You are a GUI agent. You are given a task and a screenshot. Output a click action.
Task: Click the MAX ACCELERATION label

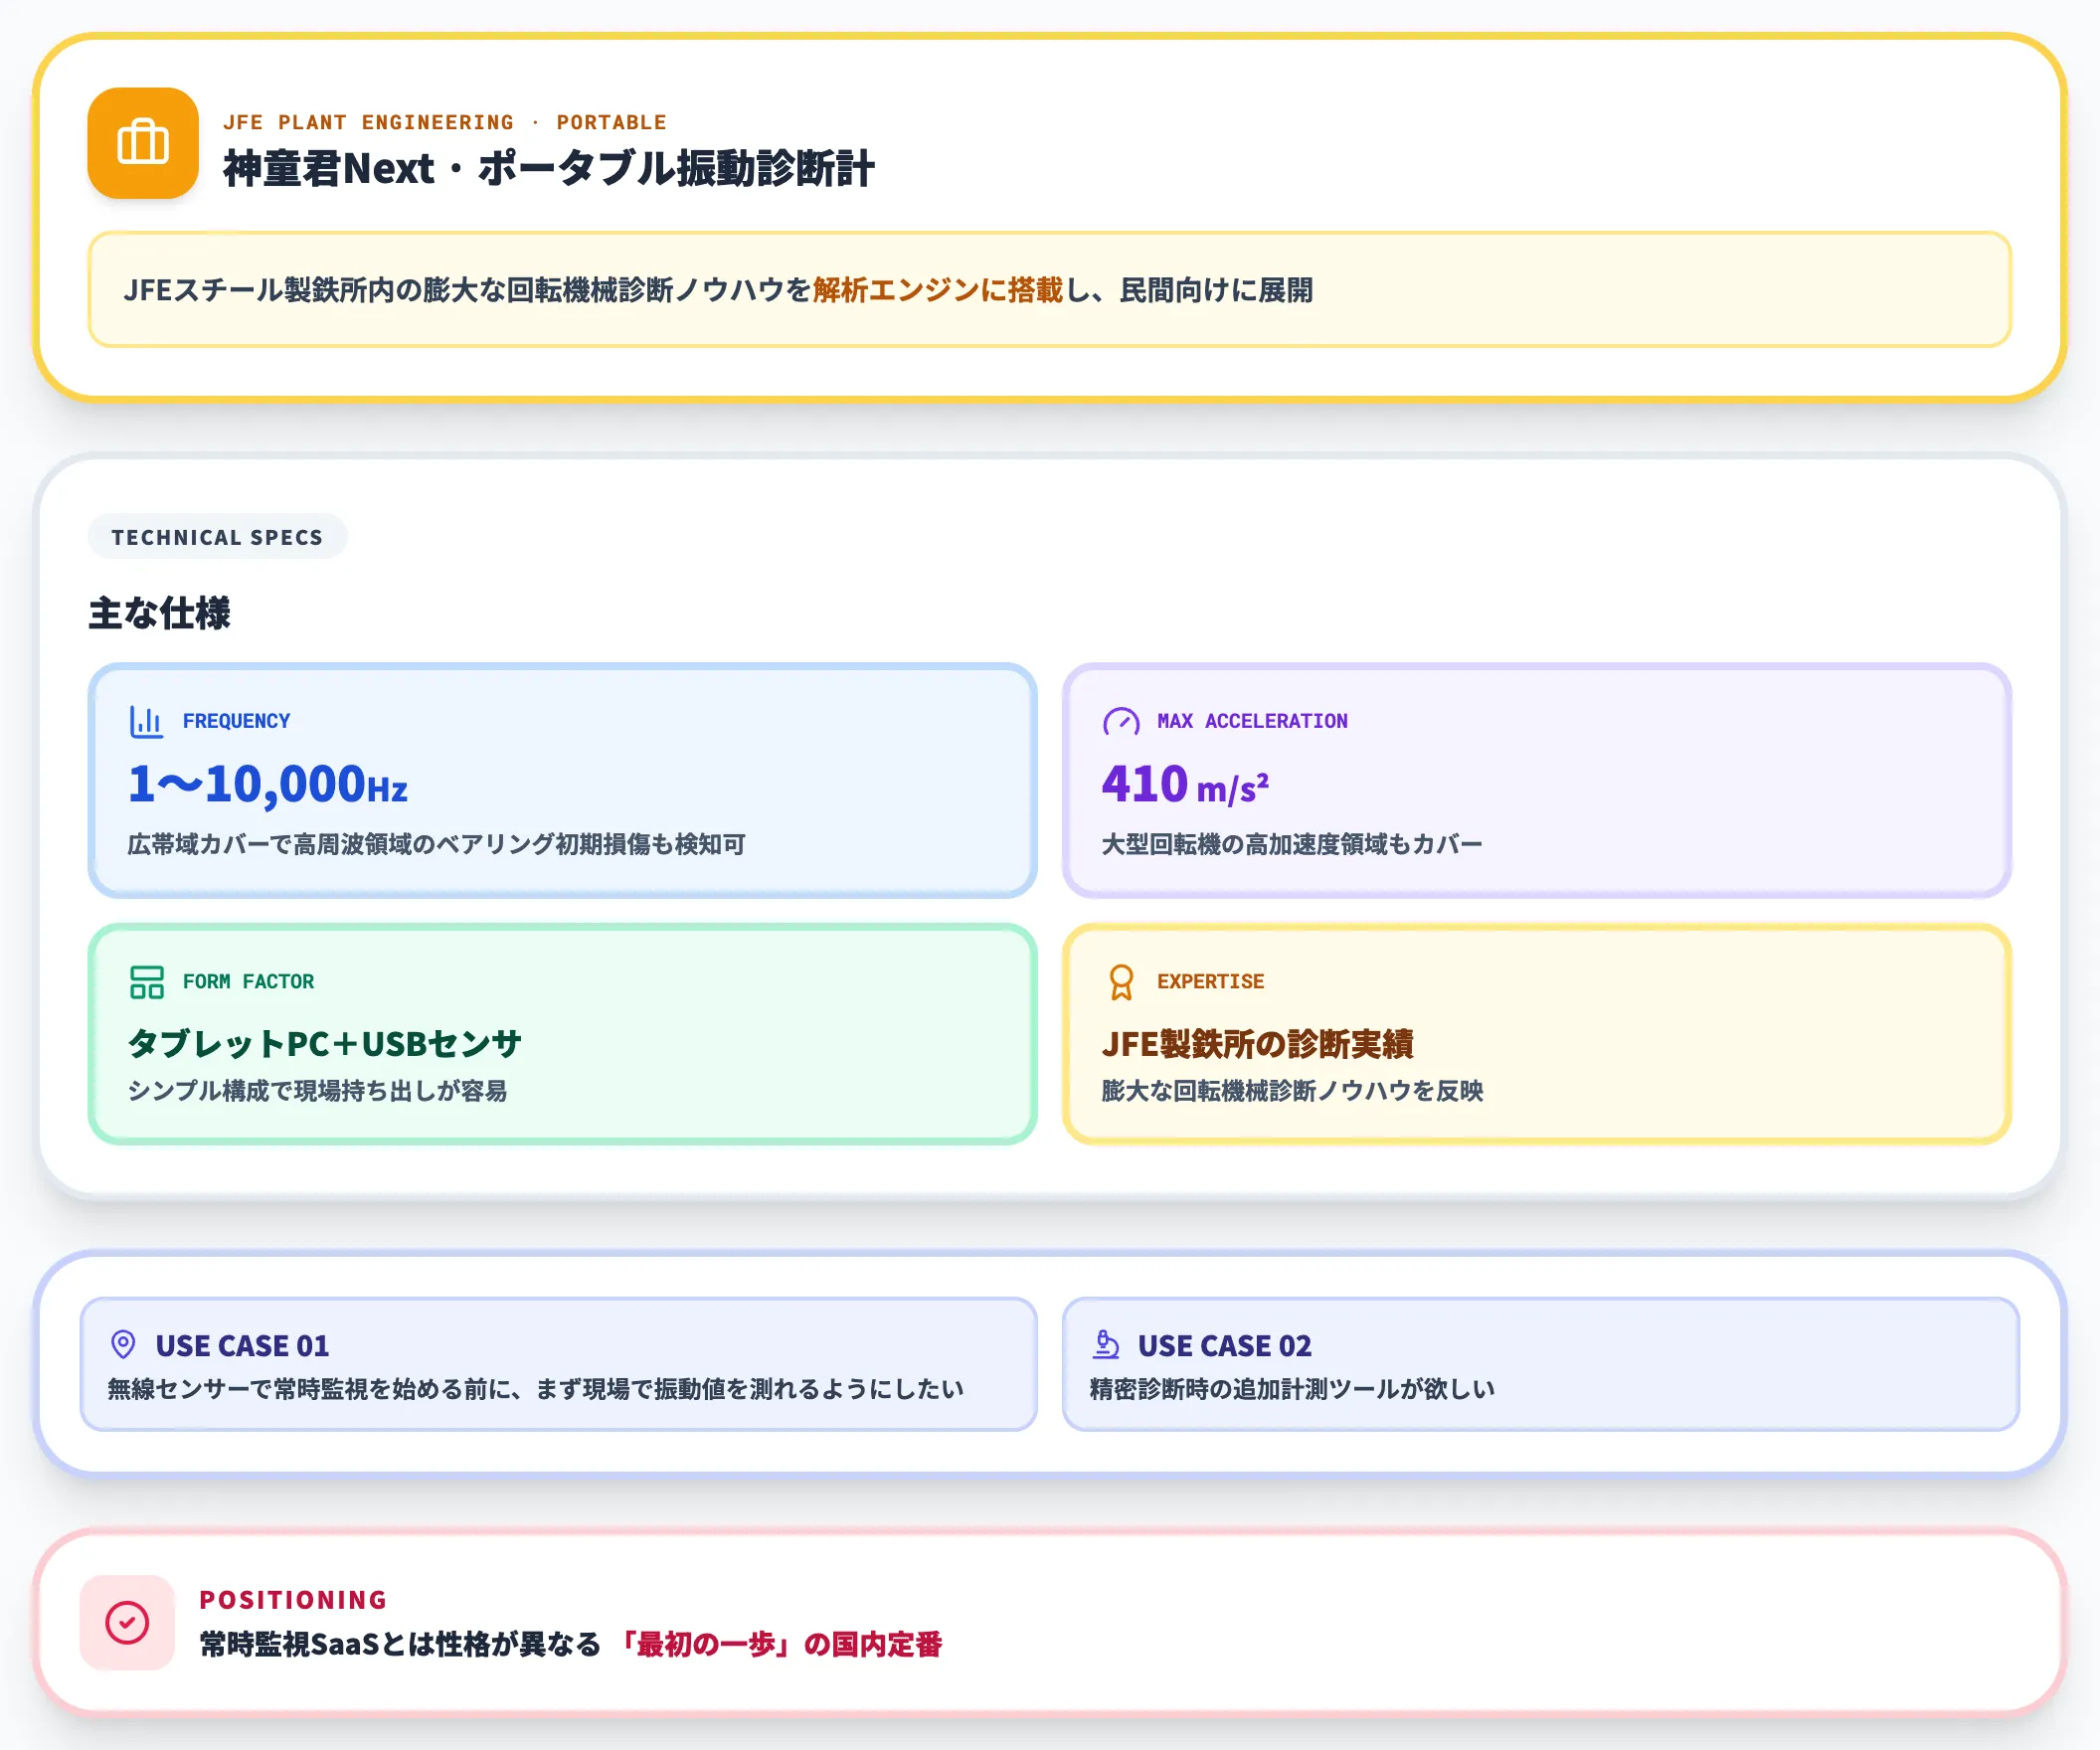click(x=1252, y=721)
